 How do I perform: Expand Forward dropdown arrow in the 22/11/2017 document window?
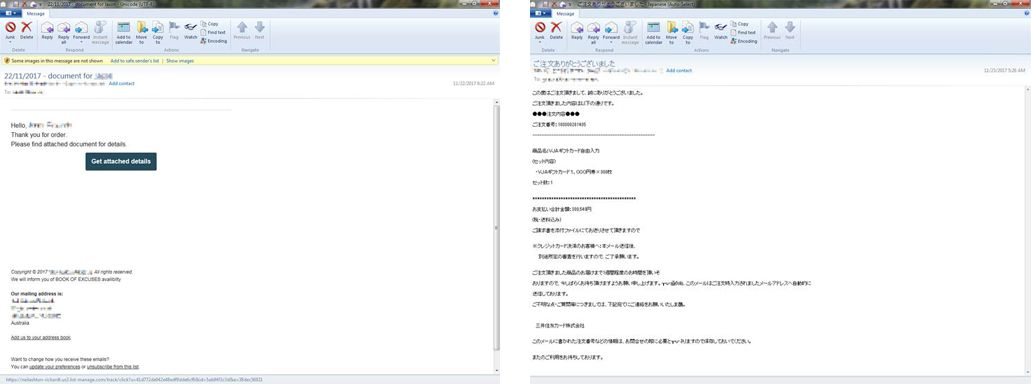click(x=81, y=42)
